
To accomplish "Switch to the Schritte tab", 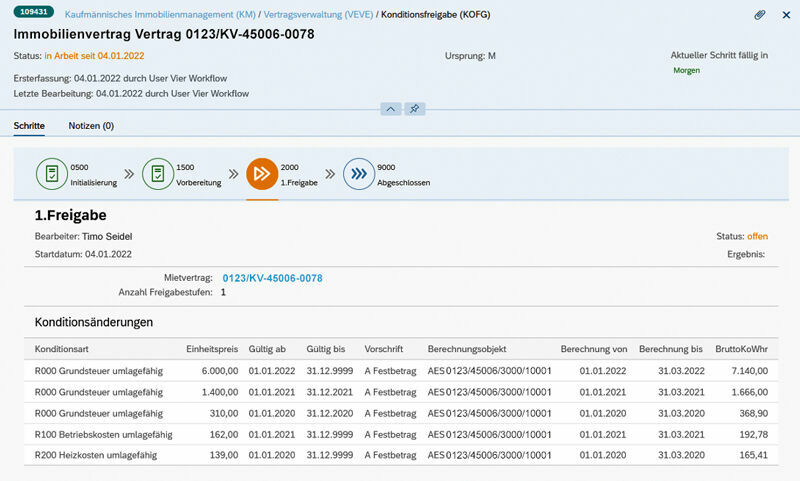I will pos(29,126).
